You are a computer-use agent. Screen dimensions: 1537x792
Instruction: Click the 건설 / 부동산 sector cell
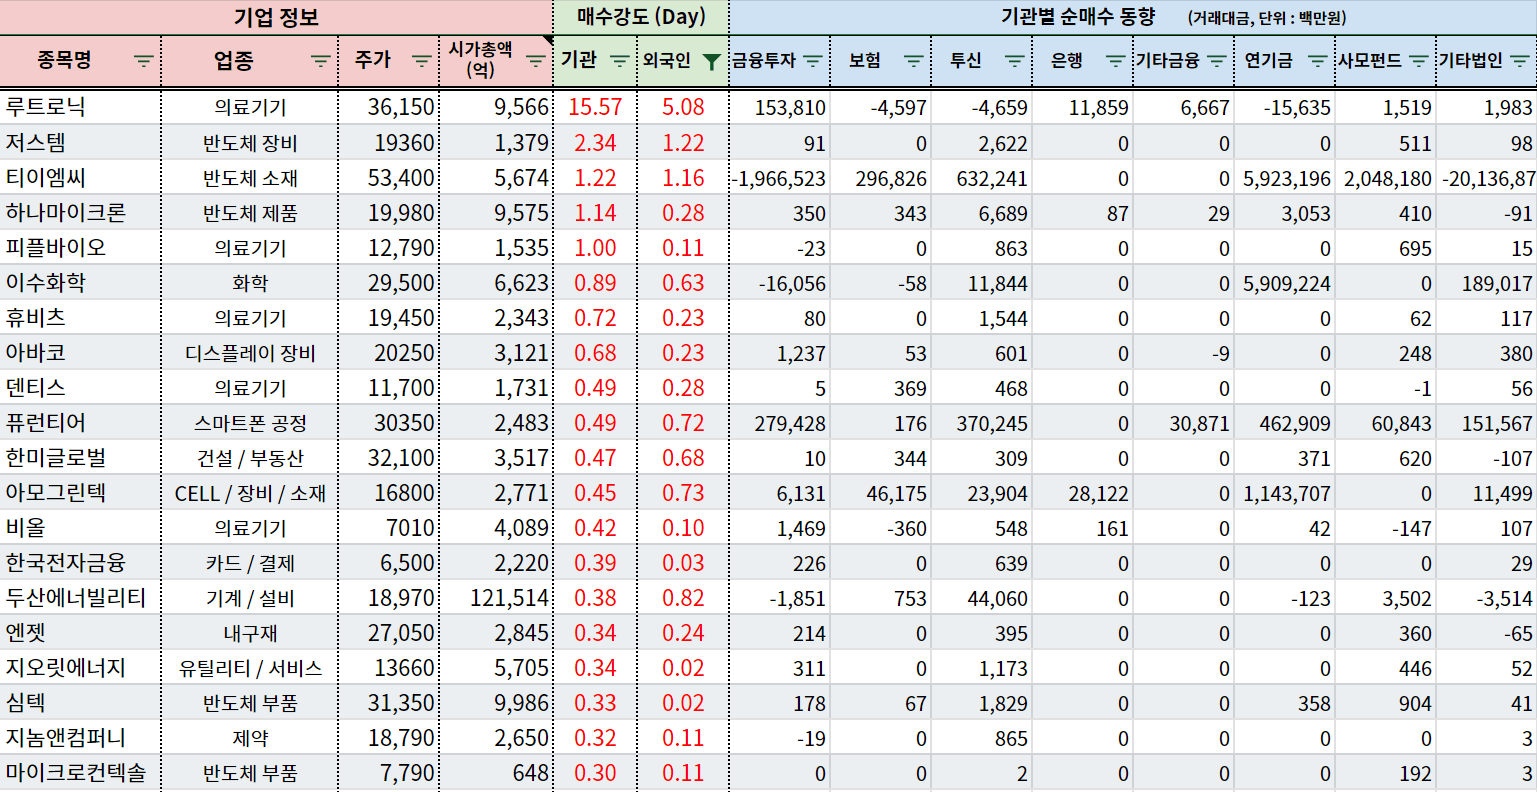click(x=250, y=458)
